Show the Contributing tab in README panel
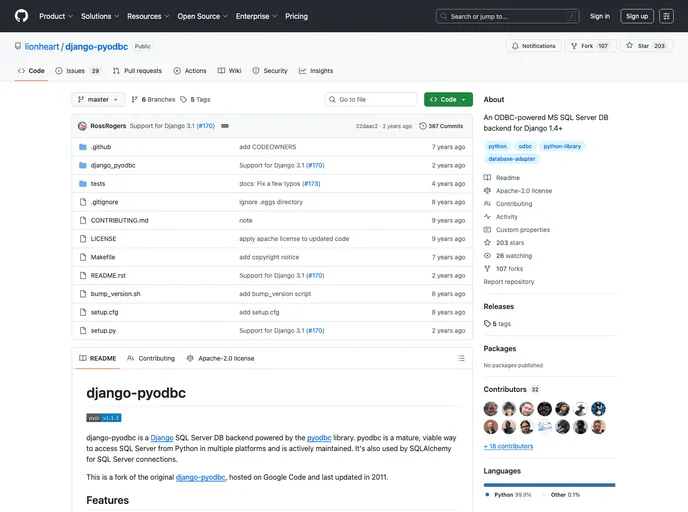 (151, 358)
